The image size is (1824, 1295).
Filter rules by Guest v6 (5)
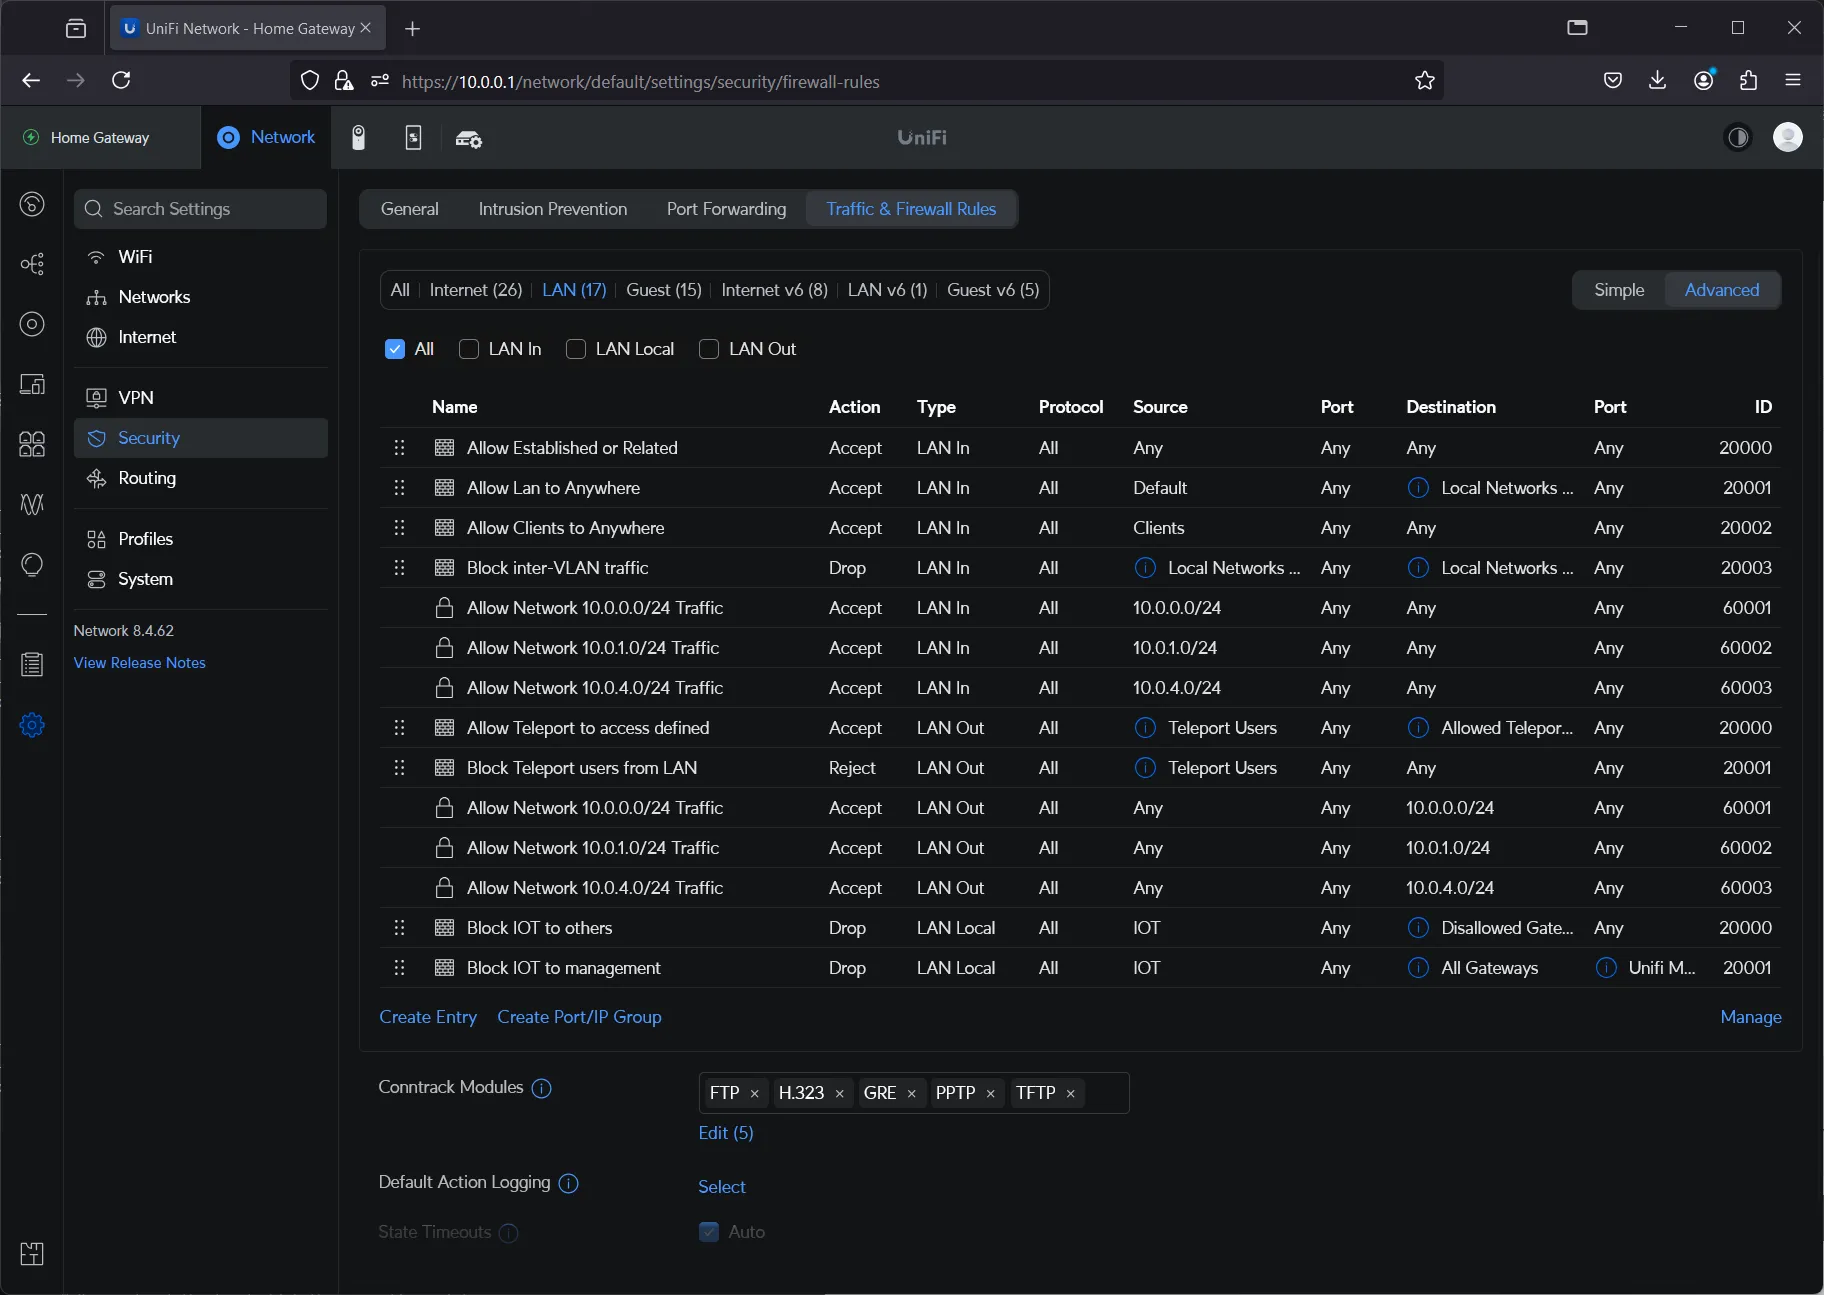click(x=992, y=290)
